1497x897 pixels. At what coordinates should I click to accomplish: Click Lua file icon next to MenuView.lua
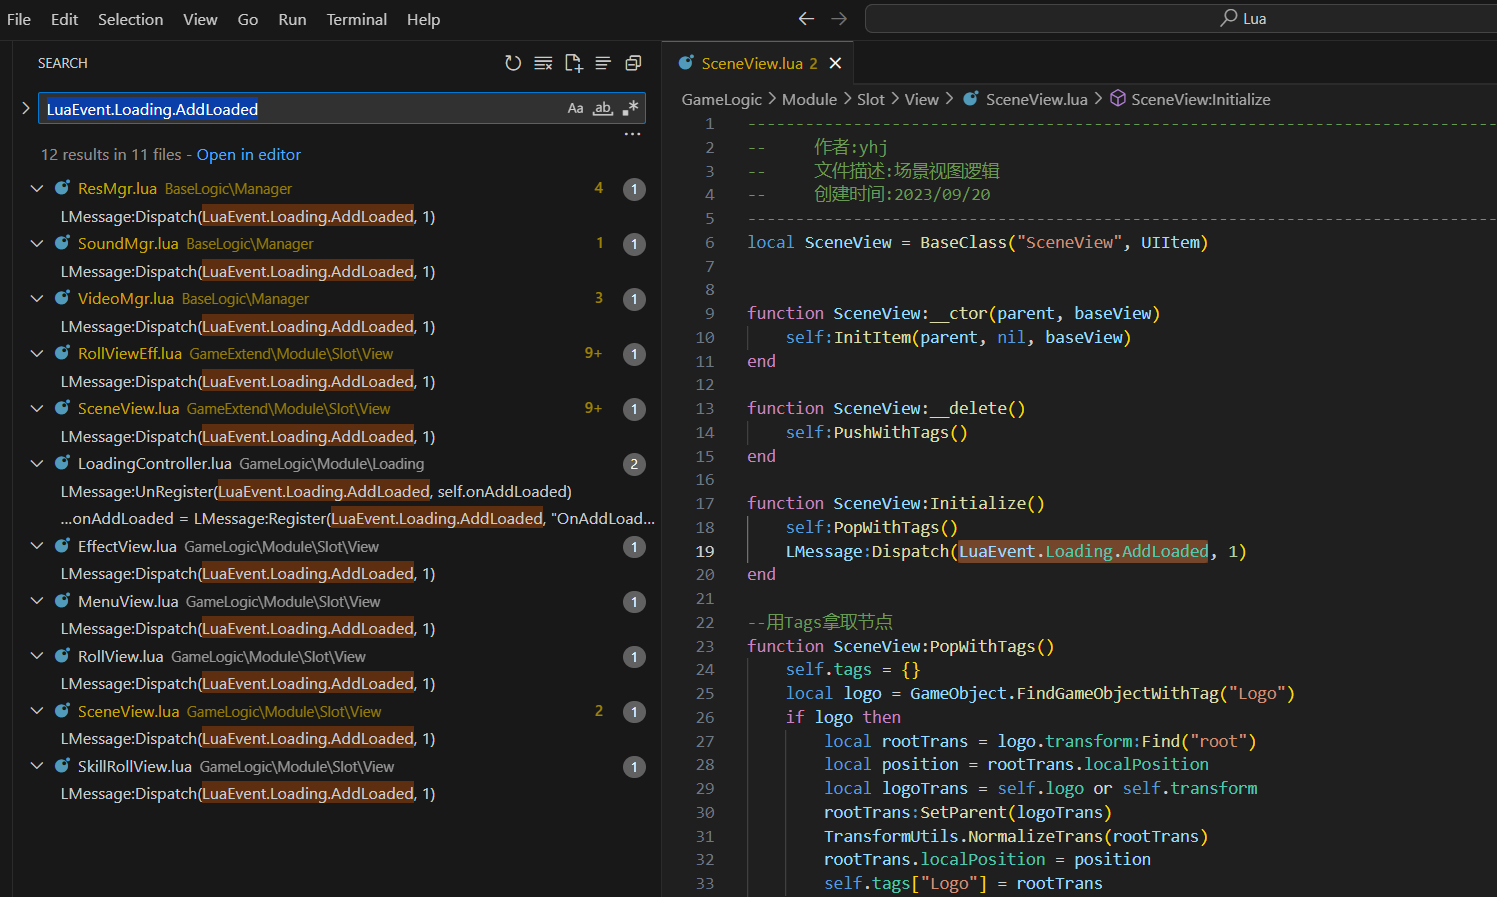(62, 601)
